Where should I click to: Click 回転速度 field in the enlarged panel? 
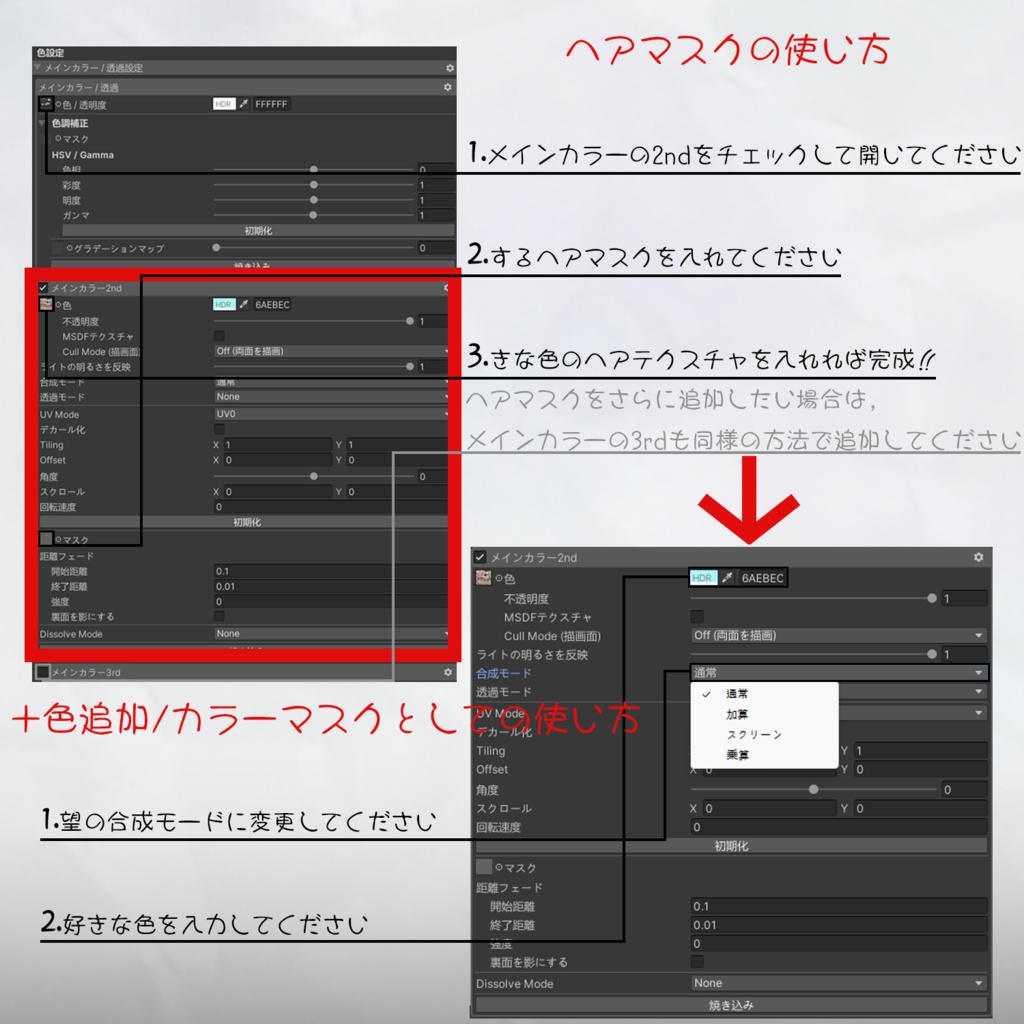click(x=839, y=827)
